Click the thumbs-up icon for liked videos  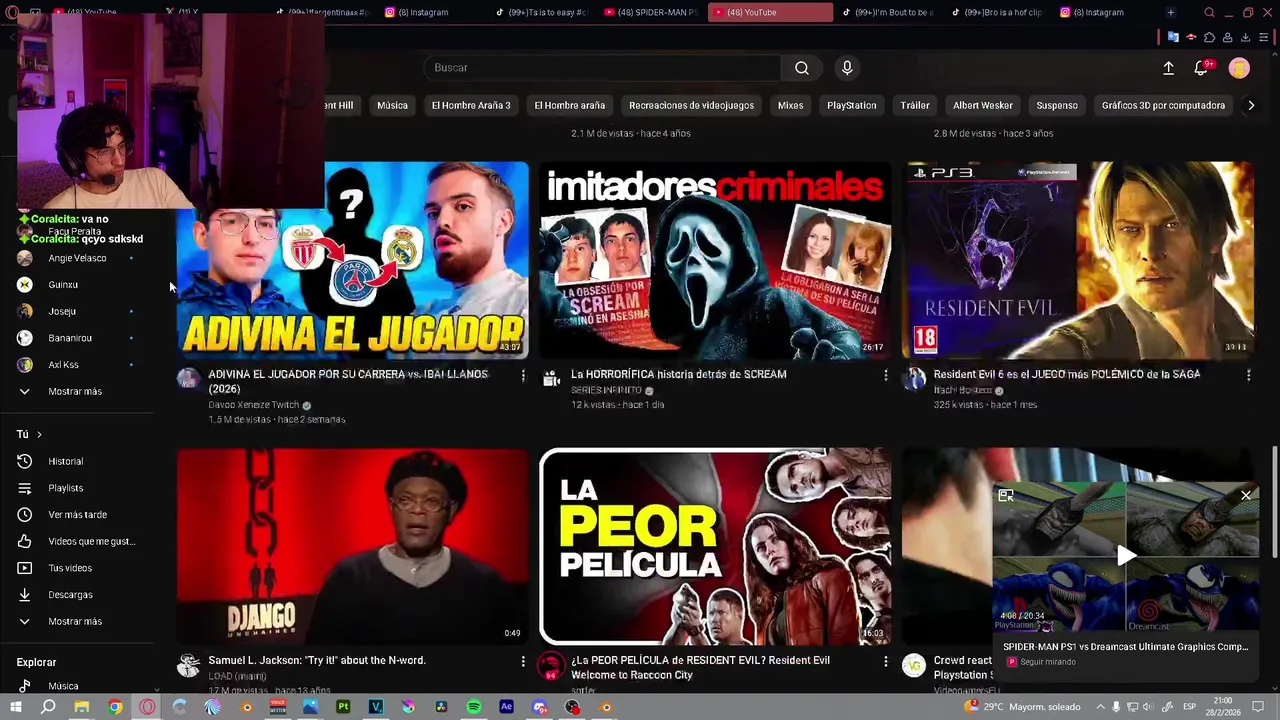(x=25, y=541)
